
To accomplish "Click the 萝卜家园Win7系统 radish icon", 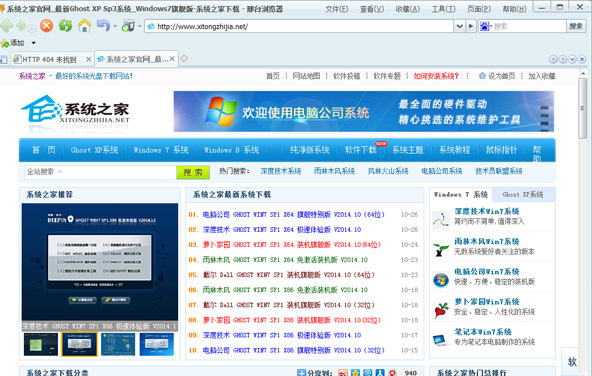I will tap(441, 310).
